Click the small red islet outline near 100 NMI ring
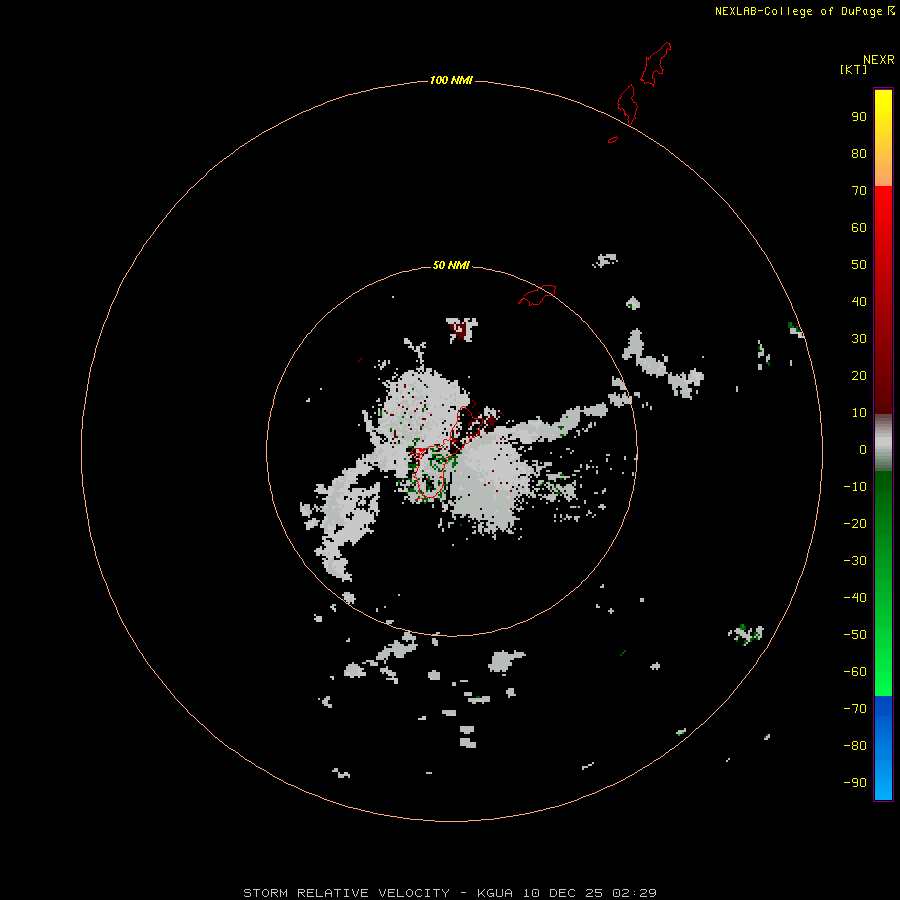This screenshot has height=900, width=900. pos(613,139)
